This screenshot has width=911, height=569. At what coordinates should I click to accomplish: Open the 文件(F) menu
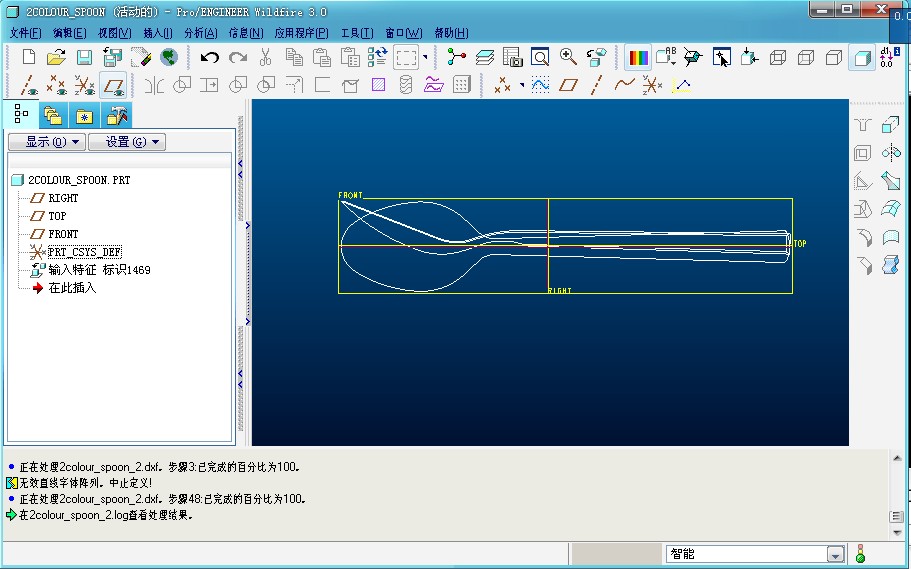(25, 33)
